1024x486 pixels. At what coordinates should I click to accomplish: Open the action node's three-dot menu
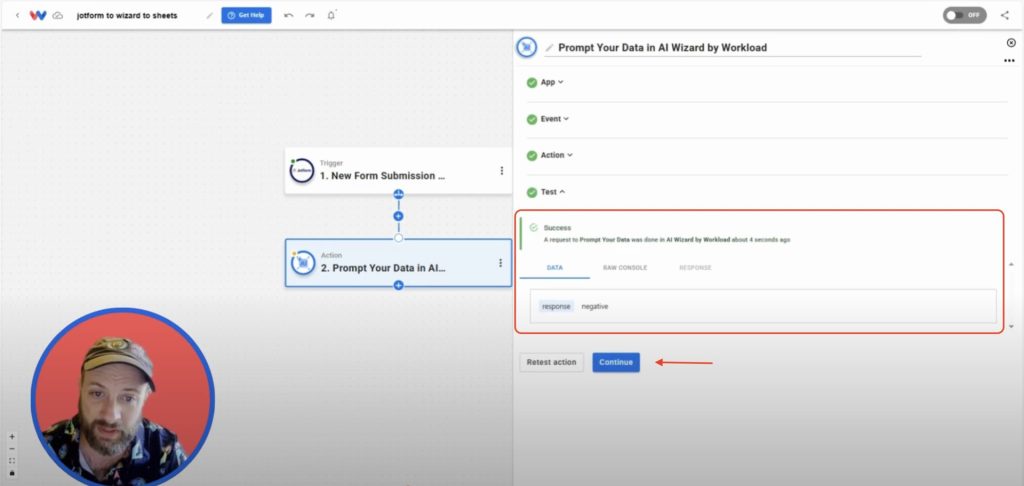coord(500,263)
